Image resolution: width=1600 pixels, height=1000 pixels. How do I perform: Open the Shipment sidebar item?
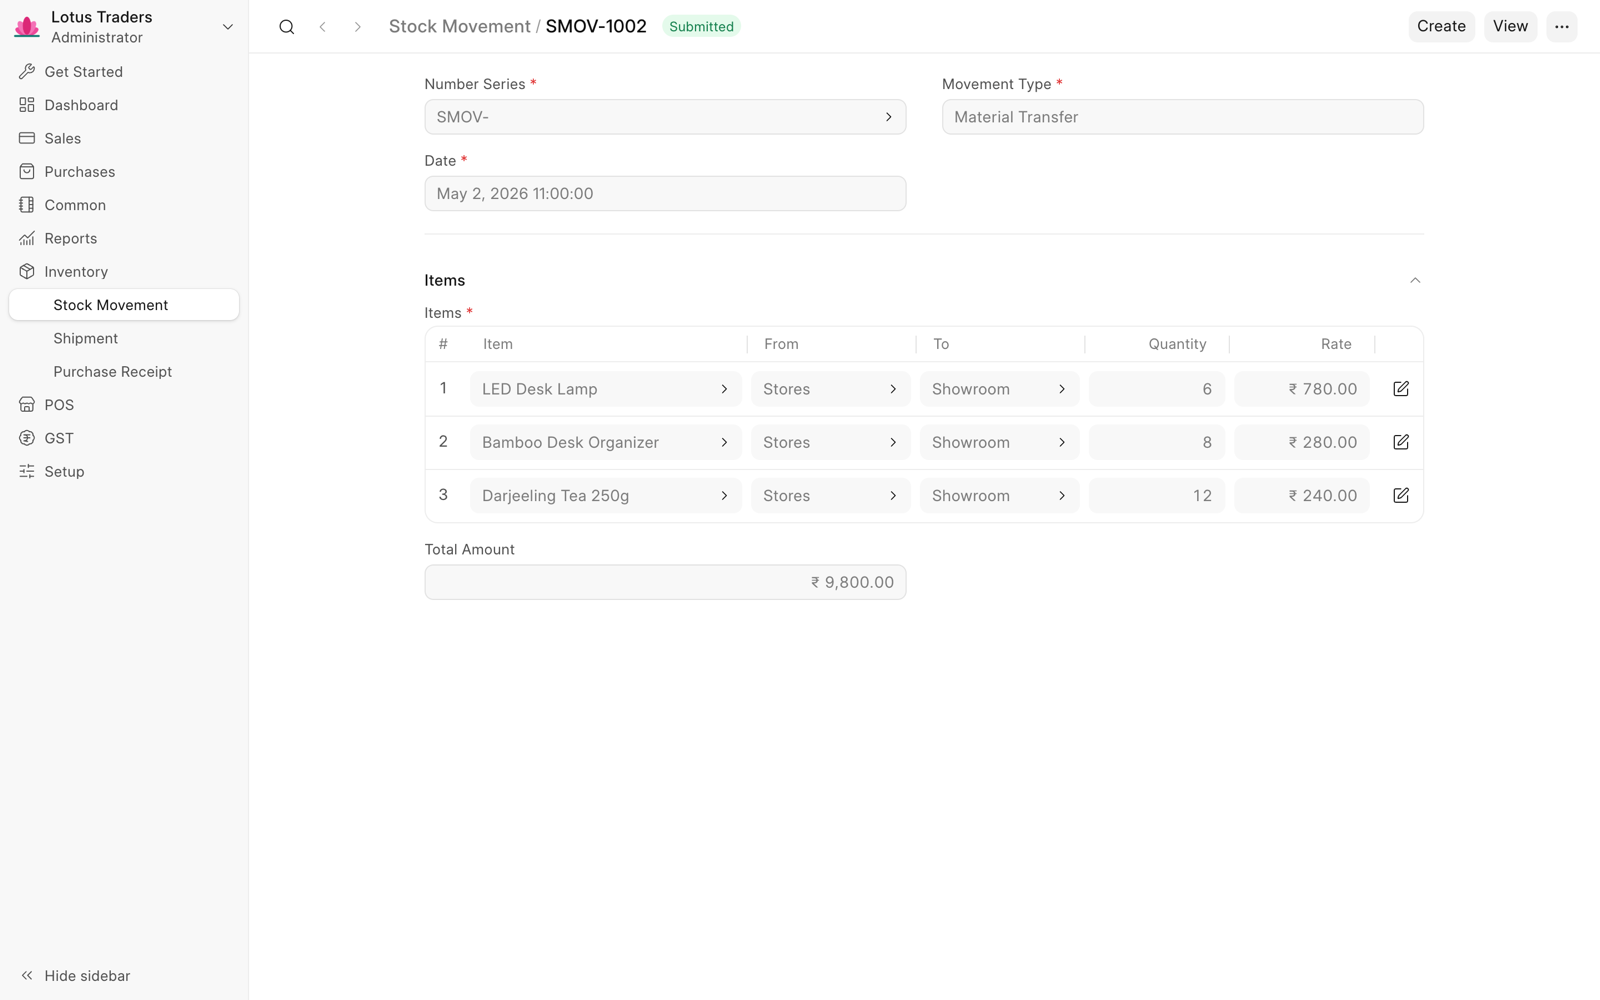[x=124, y=338]
